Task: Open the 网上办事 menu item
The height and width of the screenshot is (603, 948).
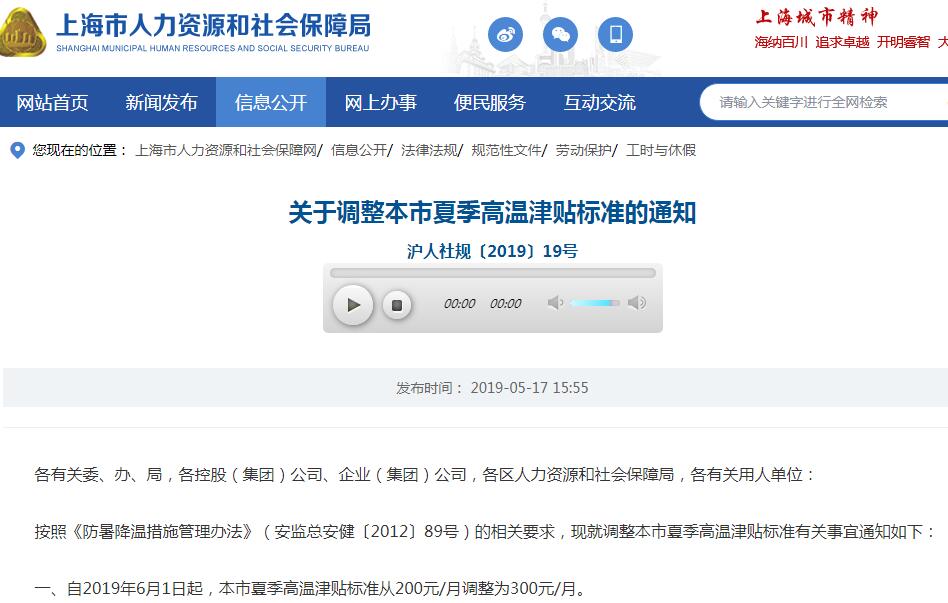Action: click(x=380, y=102)
